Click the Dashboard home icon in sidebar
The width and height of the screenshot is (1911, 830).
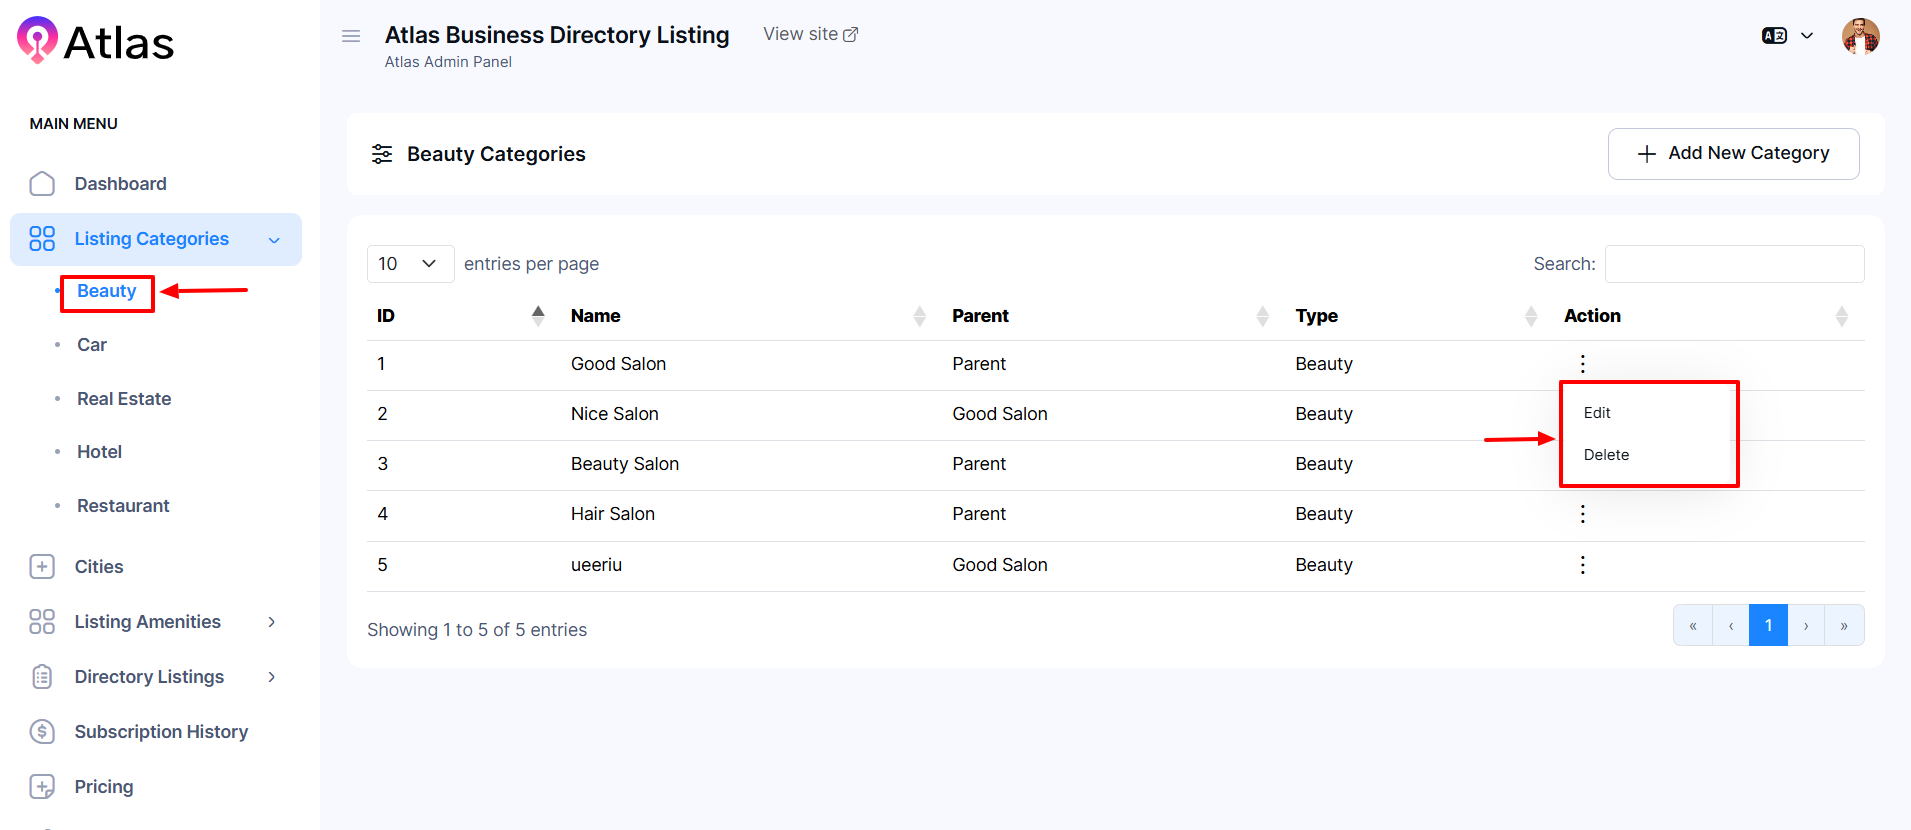coord(42,184)
